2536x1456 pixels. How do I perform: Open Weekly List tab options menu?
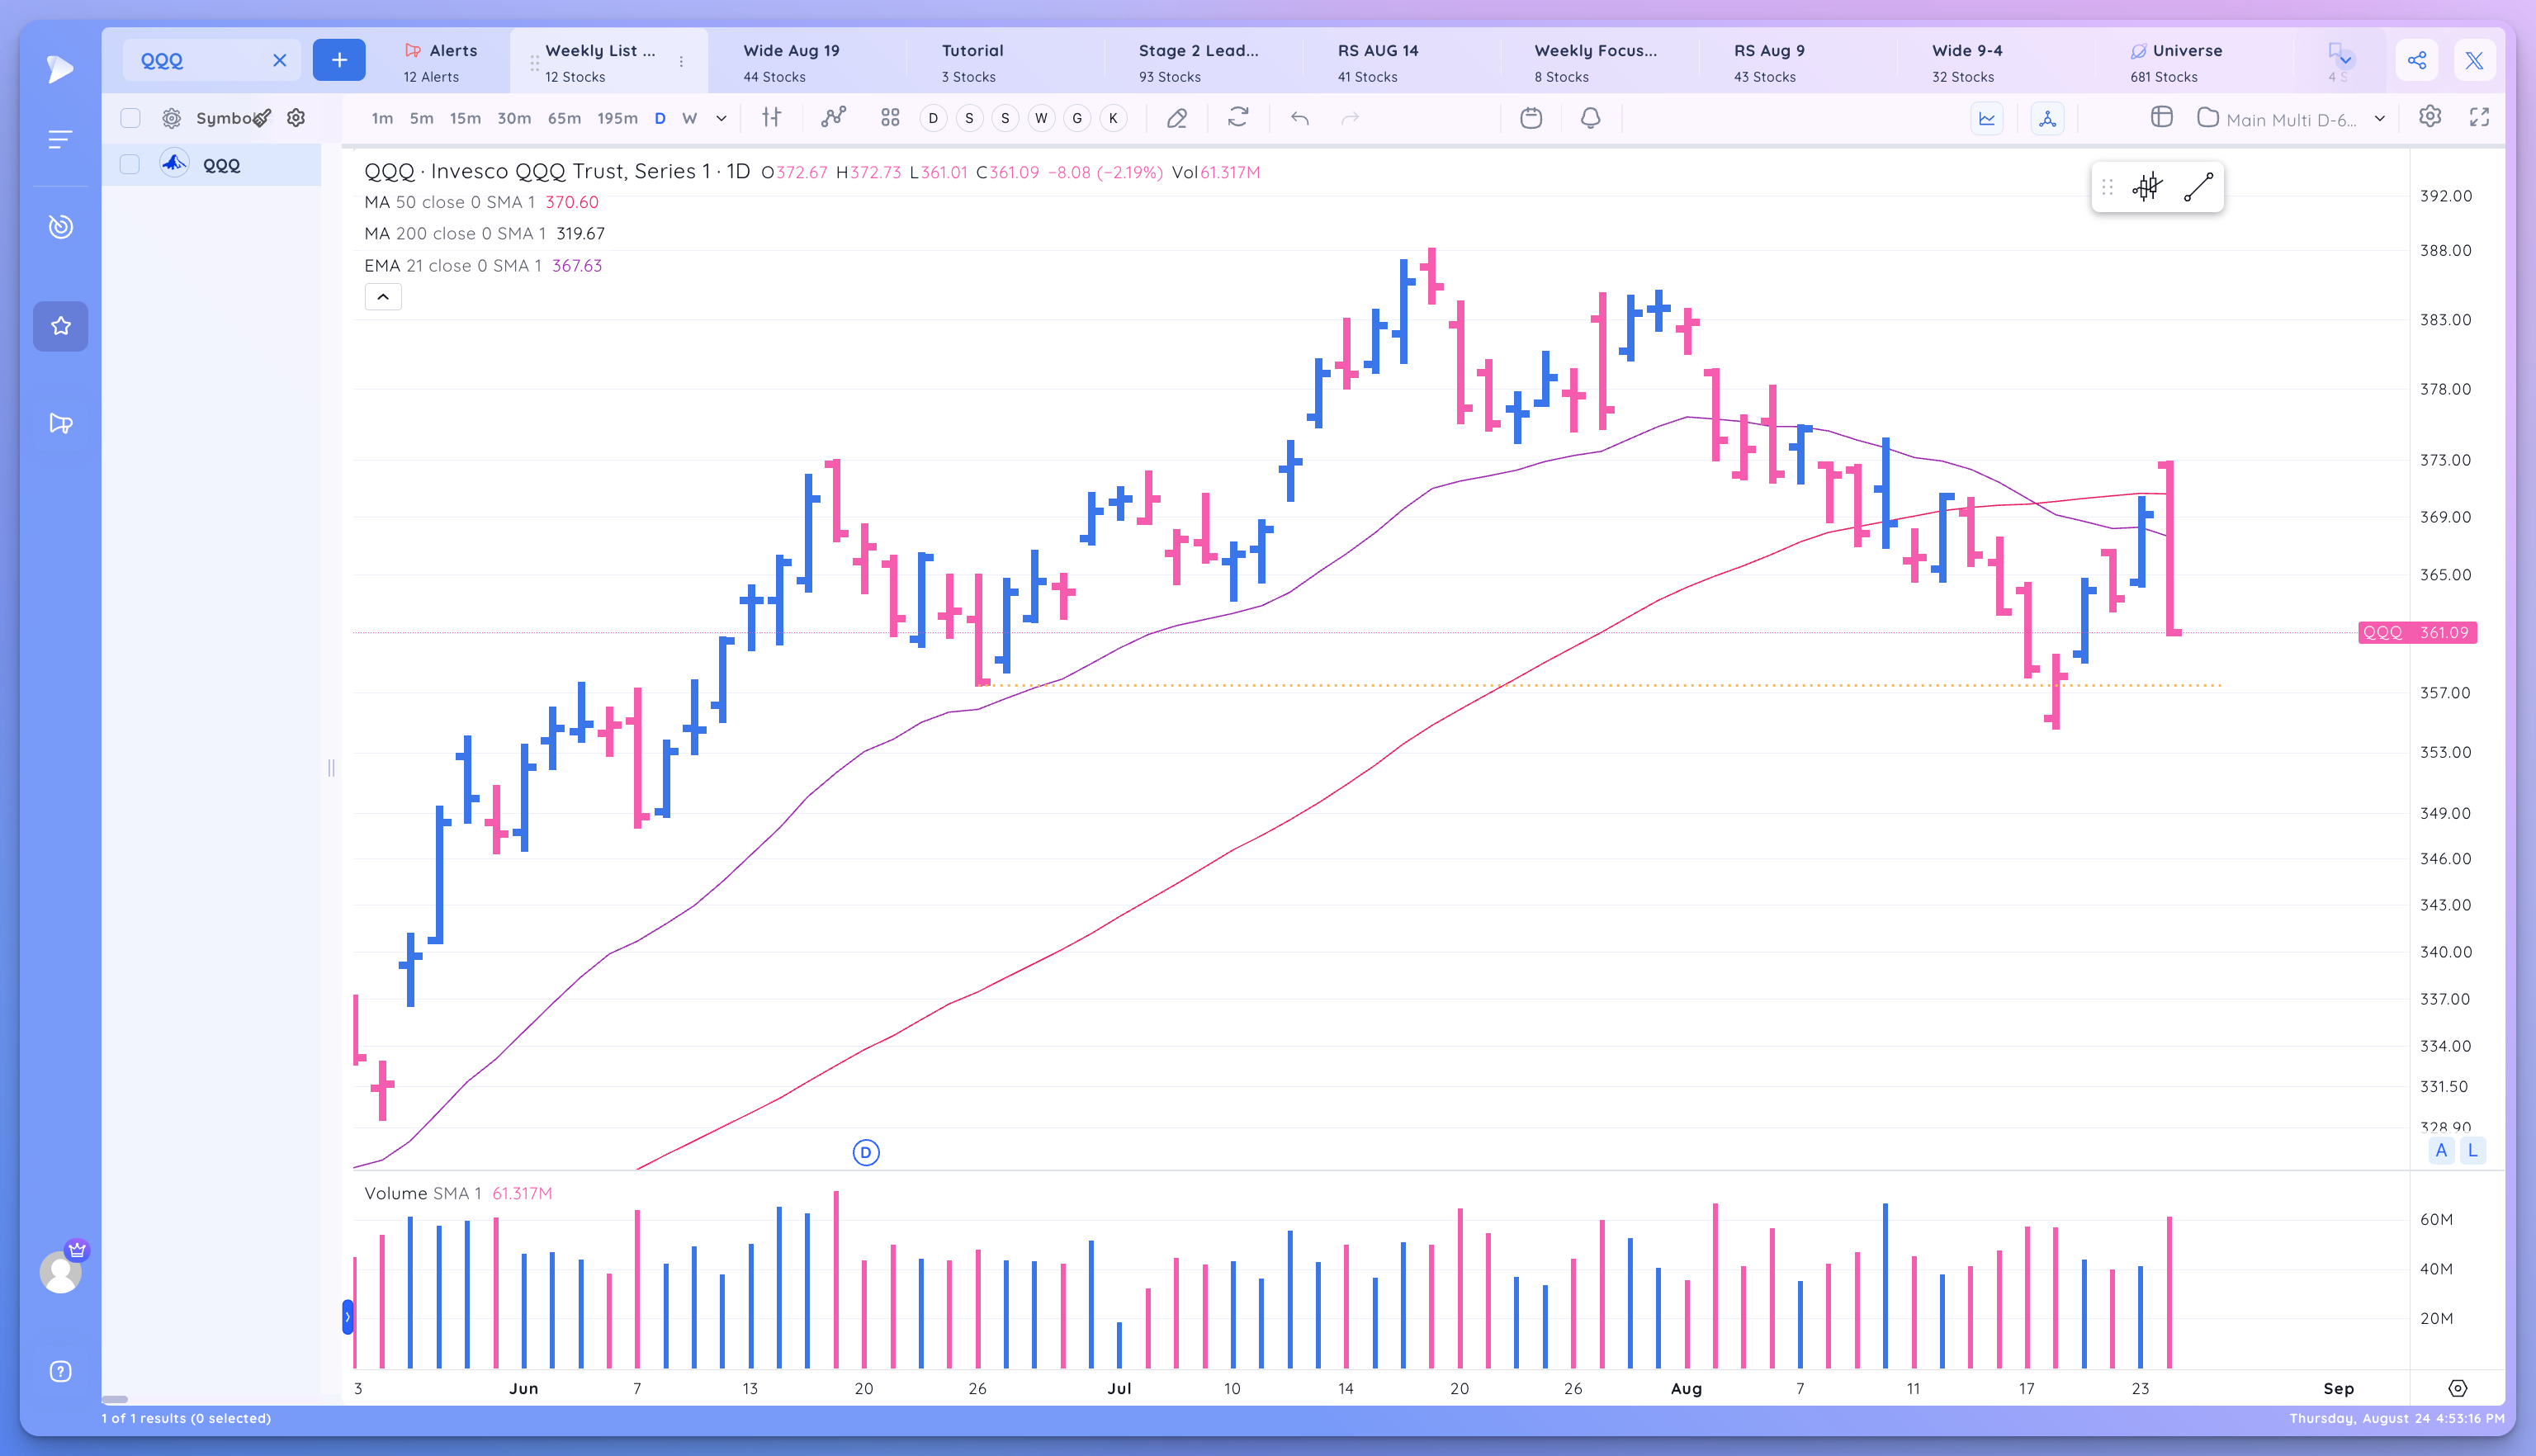pos(681,62)
